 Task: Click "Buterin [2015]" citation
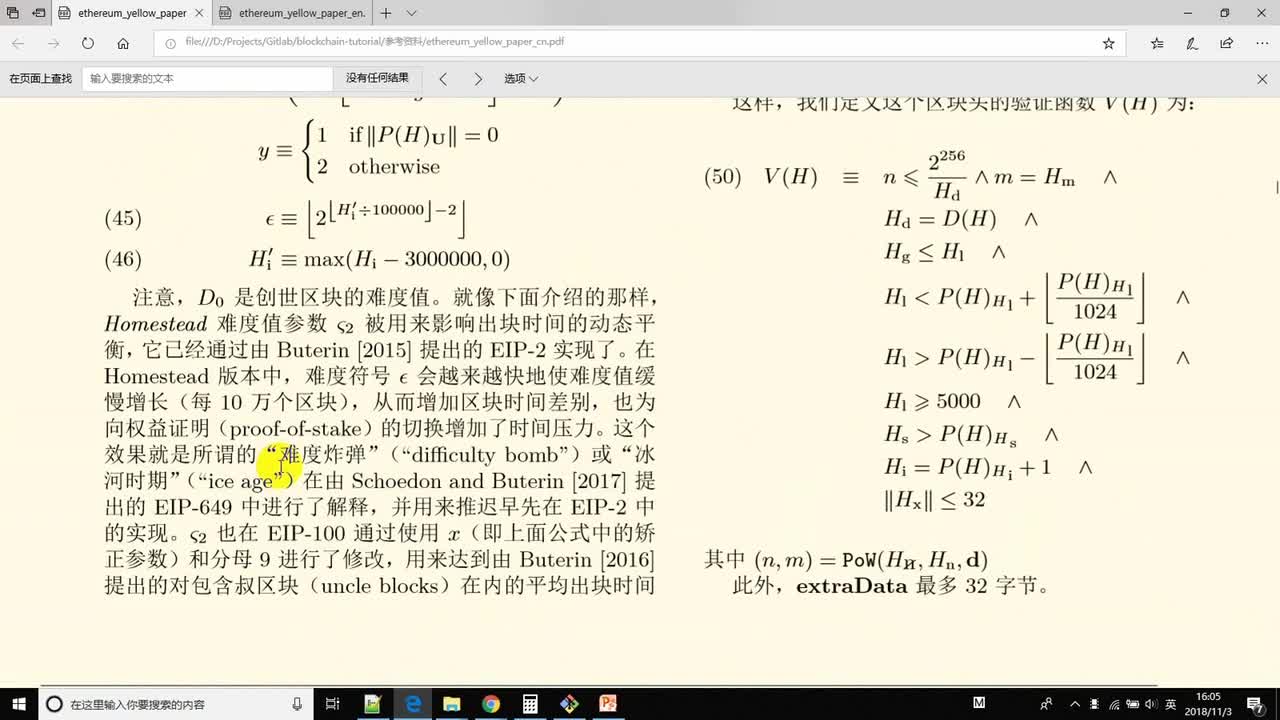pos(344,351)
